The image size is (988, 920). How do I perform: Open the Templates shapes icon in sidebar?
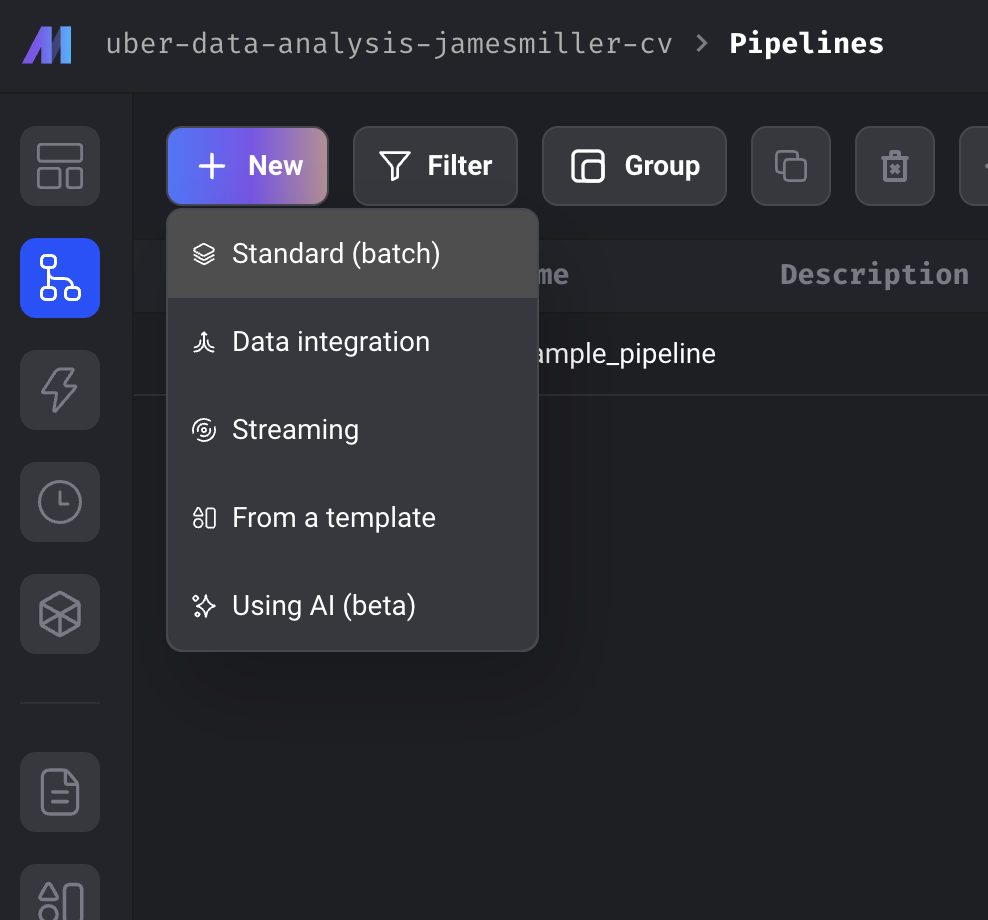coord(60,895)
